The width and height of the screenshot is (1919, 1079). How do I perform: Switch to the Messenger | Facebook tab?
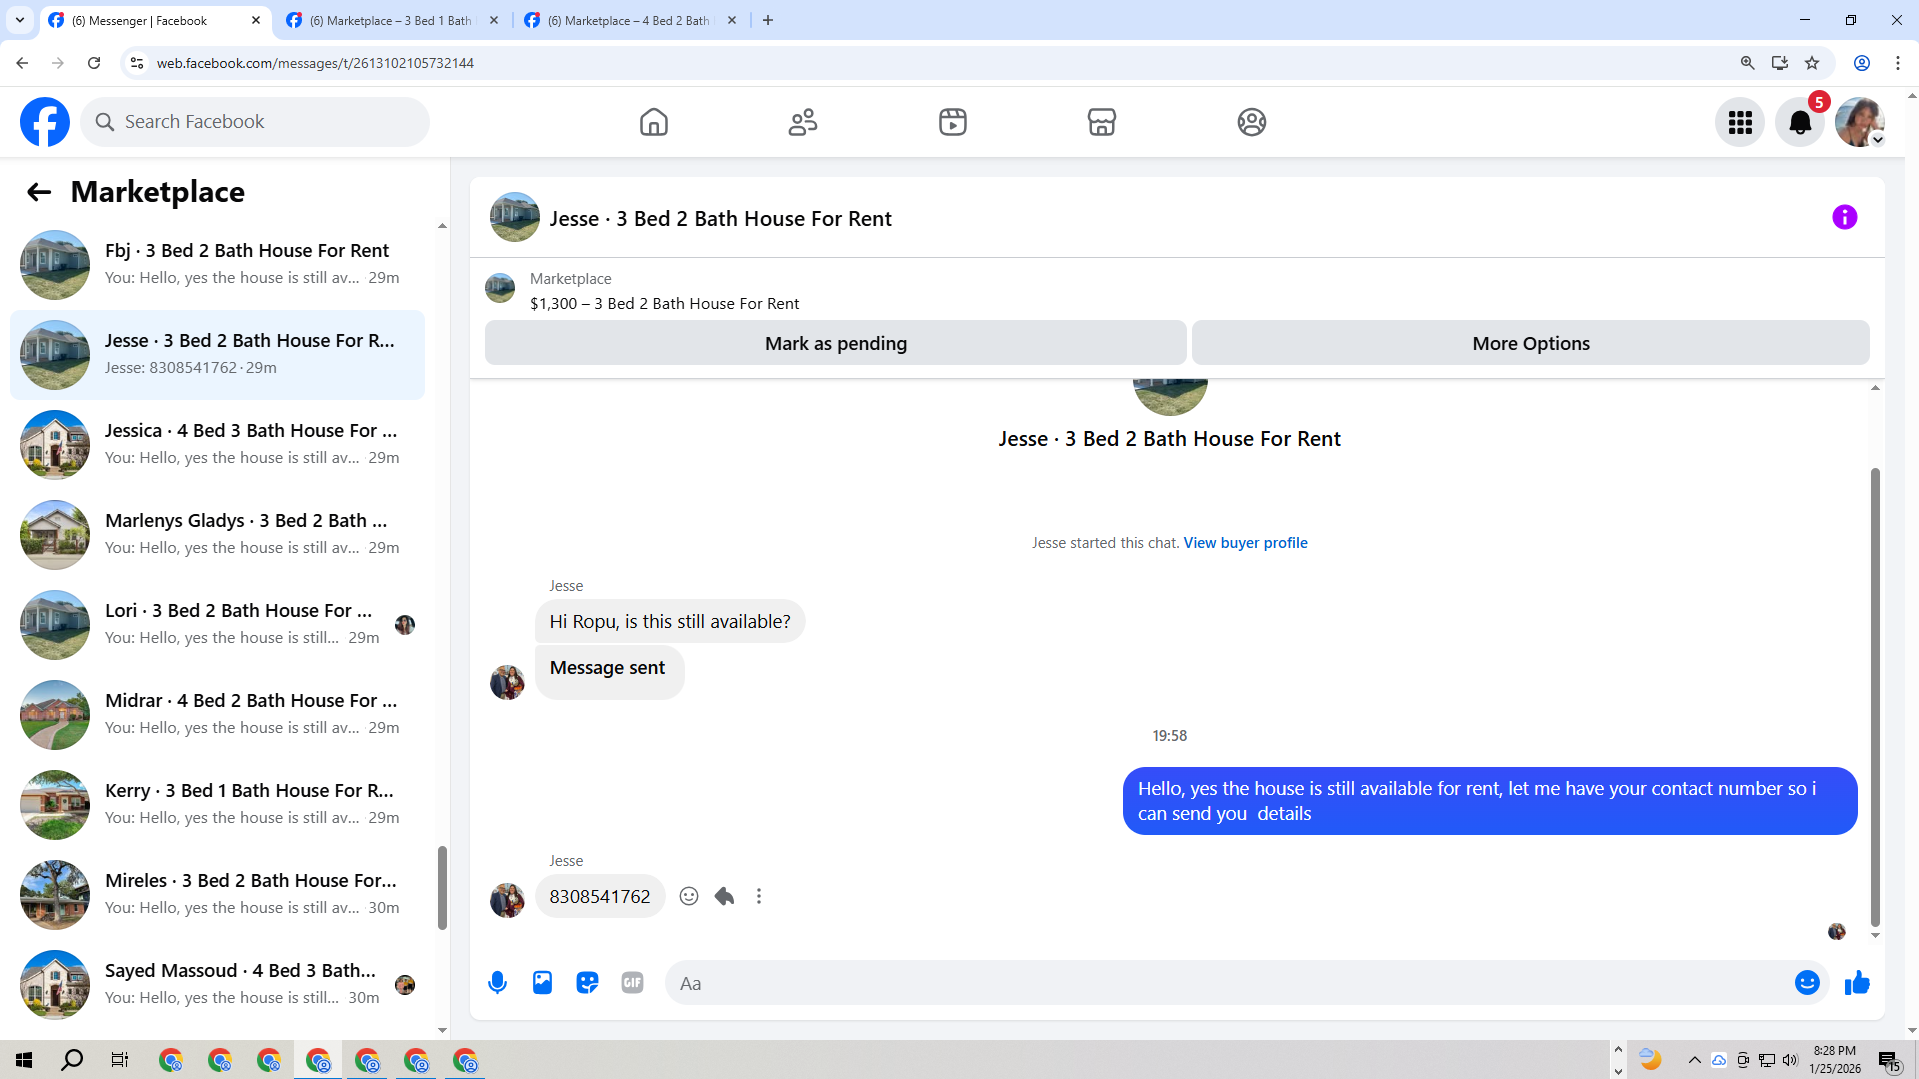click(x=155, y=20)
